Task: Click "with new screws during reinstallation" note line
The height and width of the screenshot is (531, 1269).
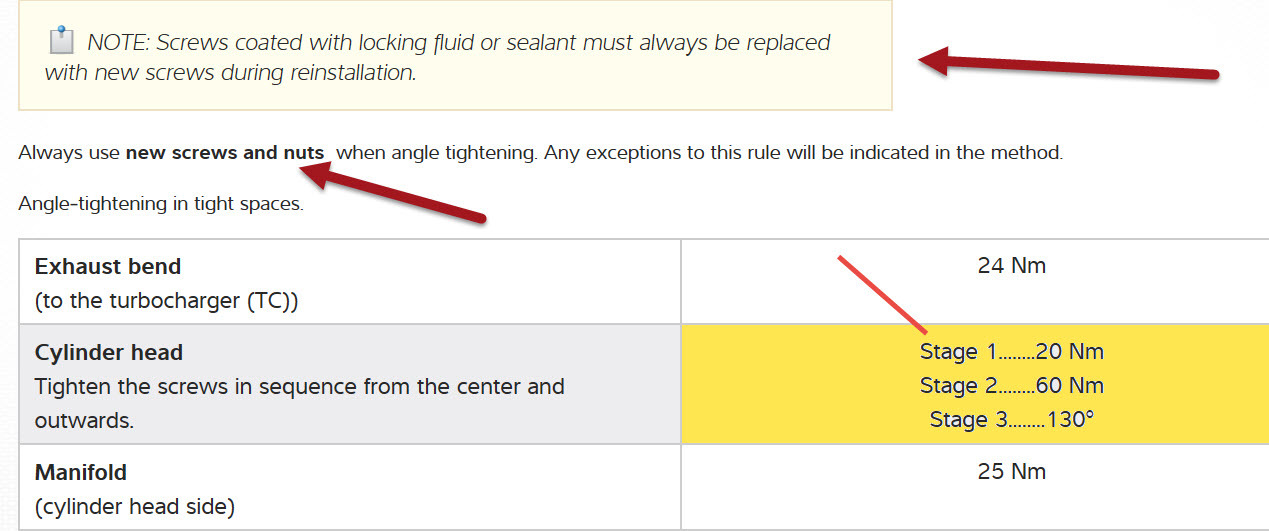Action: click(230, 73)
